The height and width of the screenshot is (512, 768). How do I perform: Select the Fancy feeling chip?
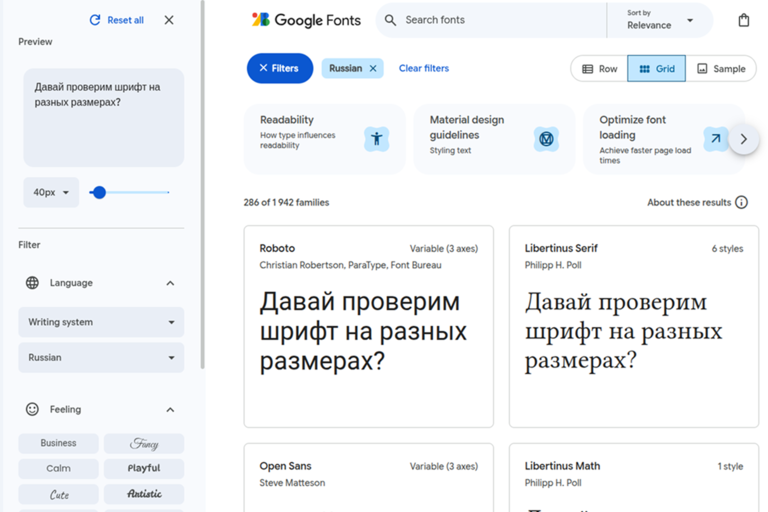point(144,443)
